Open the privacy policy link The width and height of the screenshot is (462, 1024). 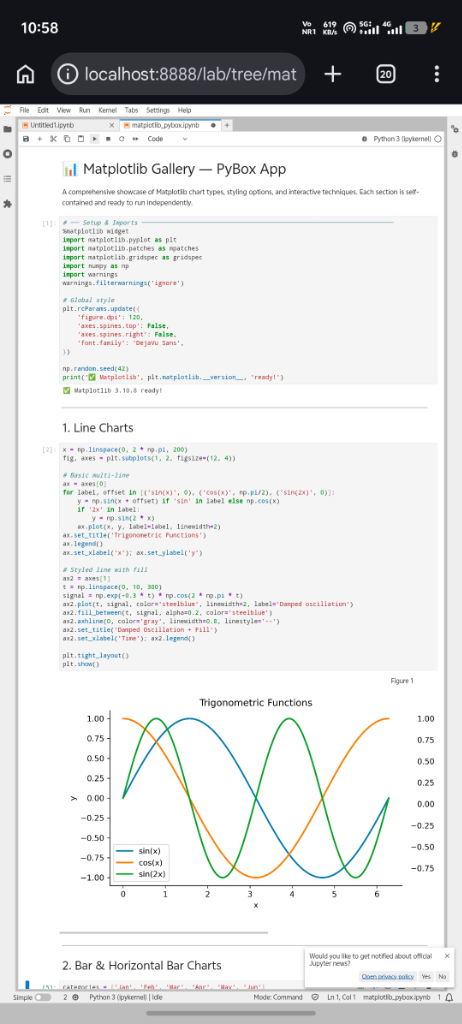click(x=388, y=976)
